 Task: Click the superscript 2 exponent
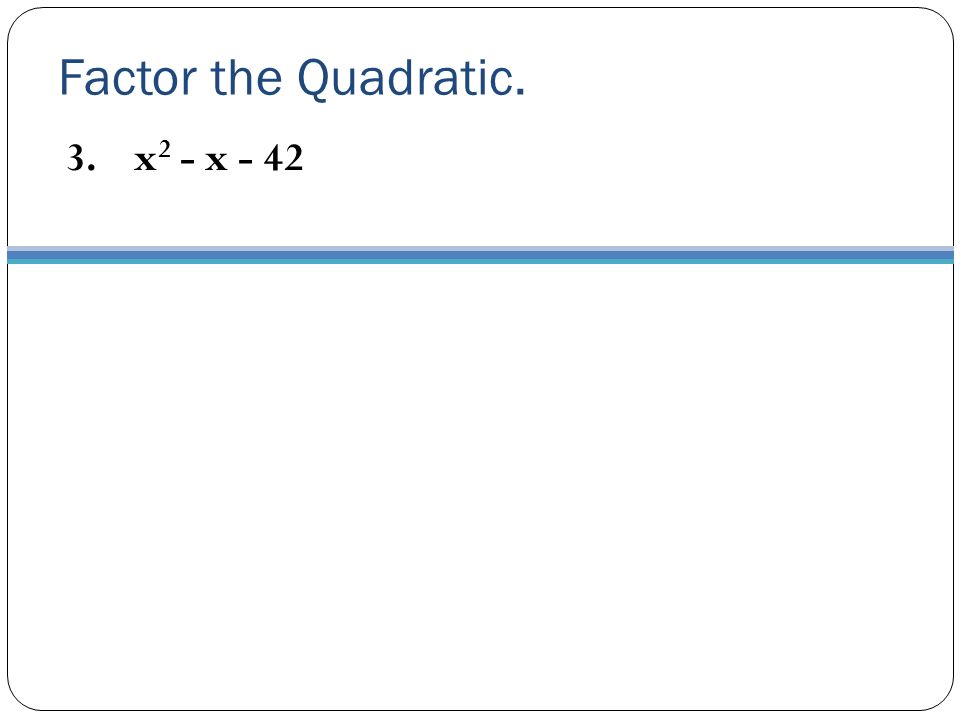point(165,149)
